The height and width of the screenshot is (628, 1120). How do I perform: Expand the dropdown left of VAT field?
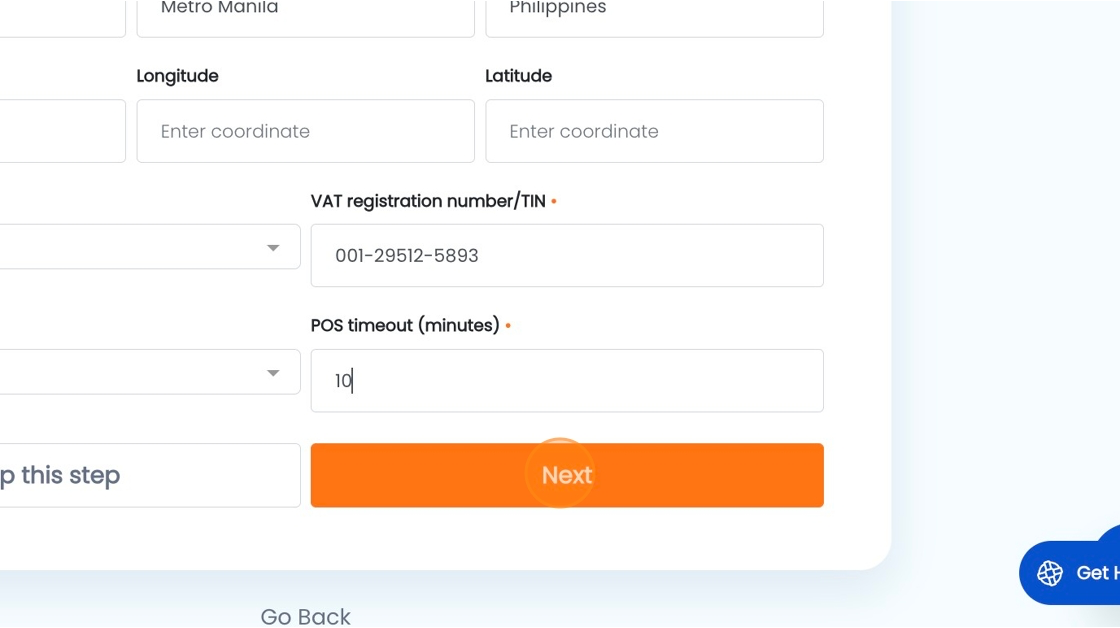click(150, 247)
